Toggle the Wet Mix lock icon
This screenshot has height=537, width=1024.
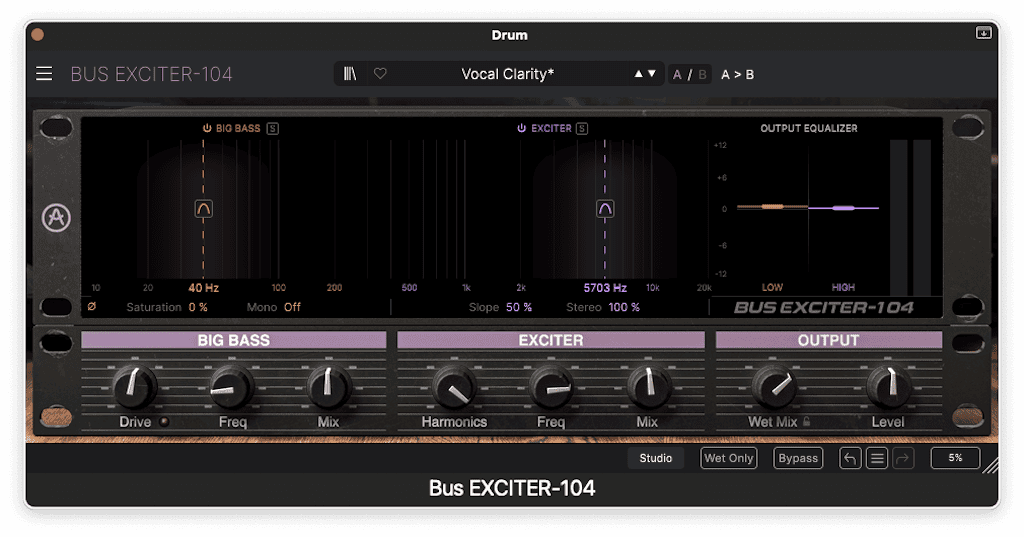tap(807, 422)
